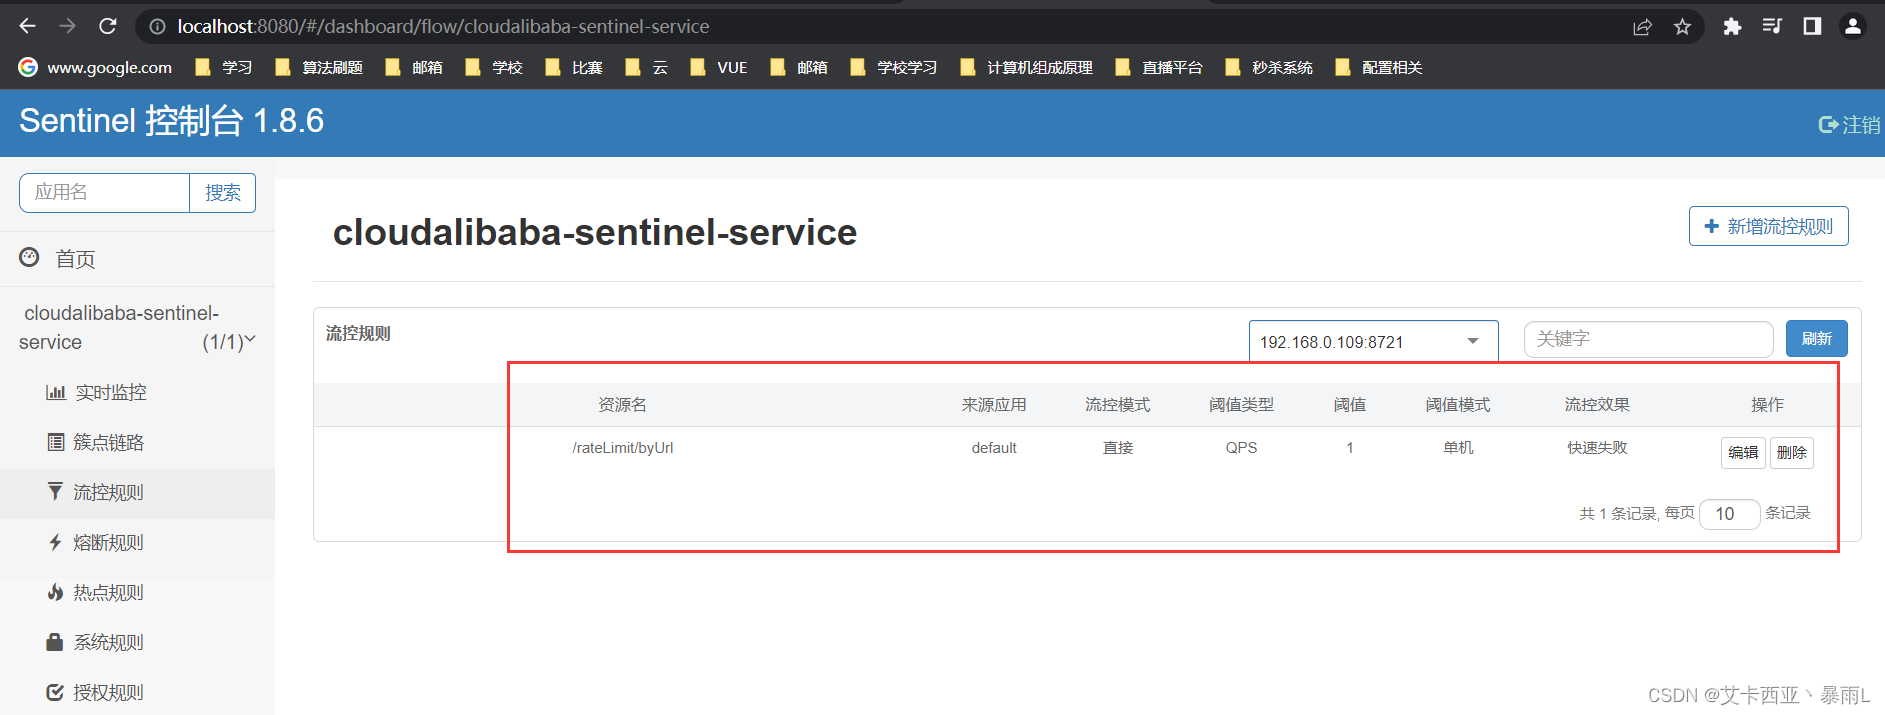Open 热点规则 in the sidebar

click(137, 593)
